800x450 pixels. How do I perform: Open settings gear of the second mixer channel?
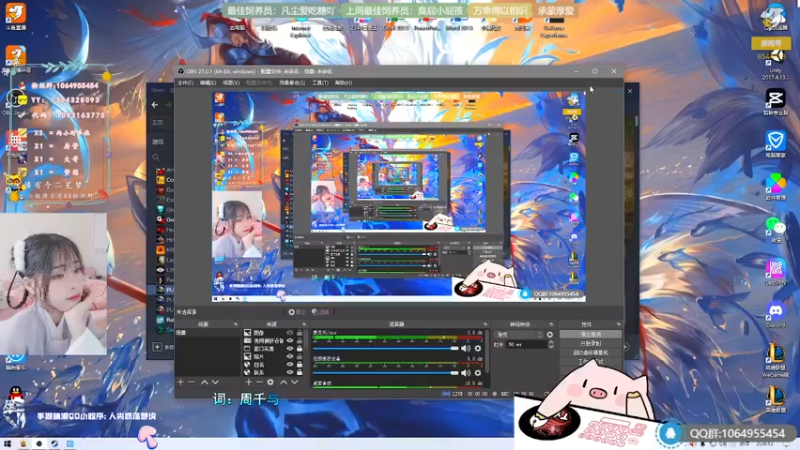click(x=478, y=373)
